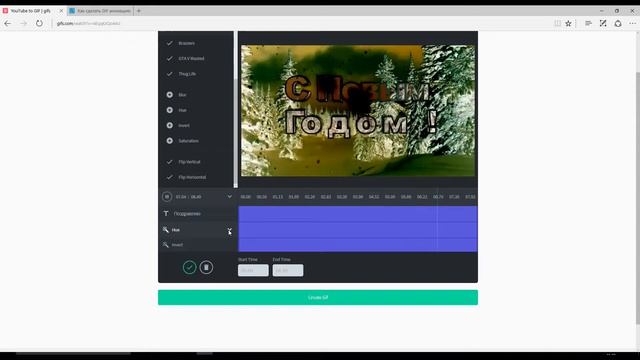Select the Invert layer wand icon
The height and width of the screenshot is (360, 640).
click(x=166, y=245)
